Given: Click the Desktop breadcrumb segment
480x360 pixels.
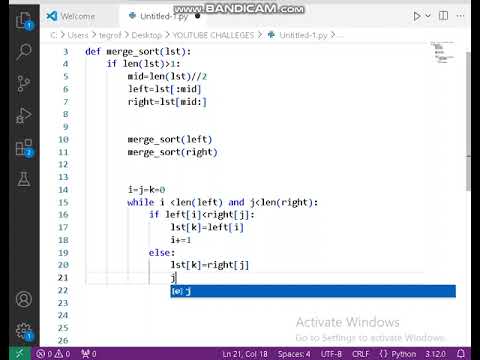Looking at the screenshot, I should pos(146,35).
